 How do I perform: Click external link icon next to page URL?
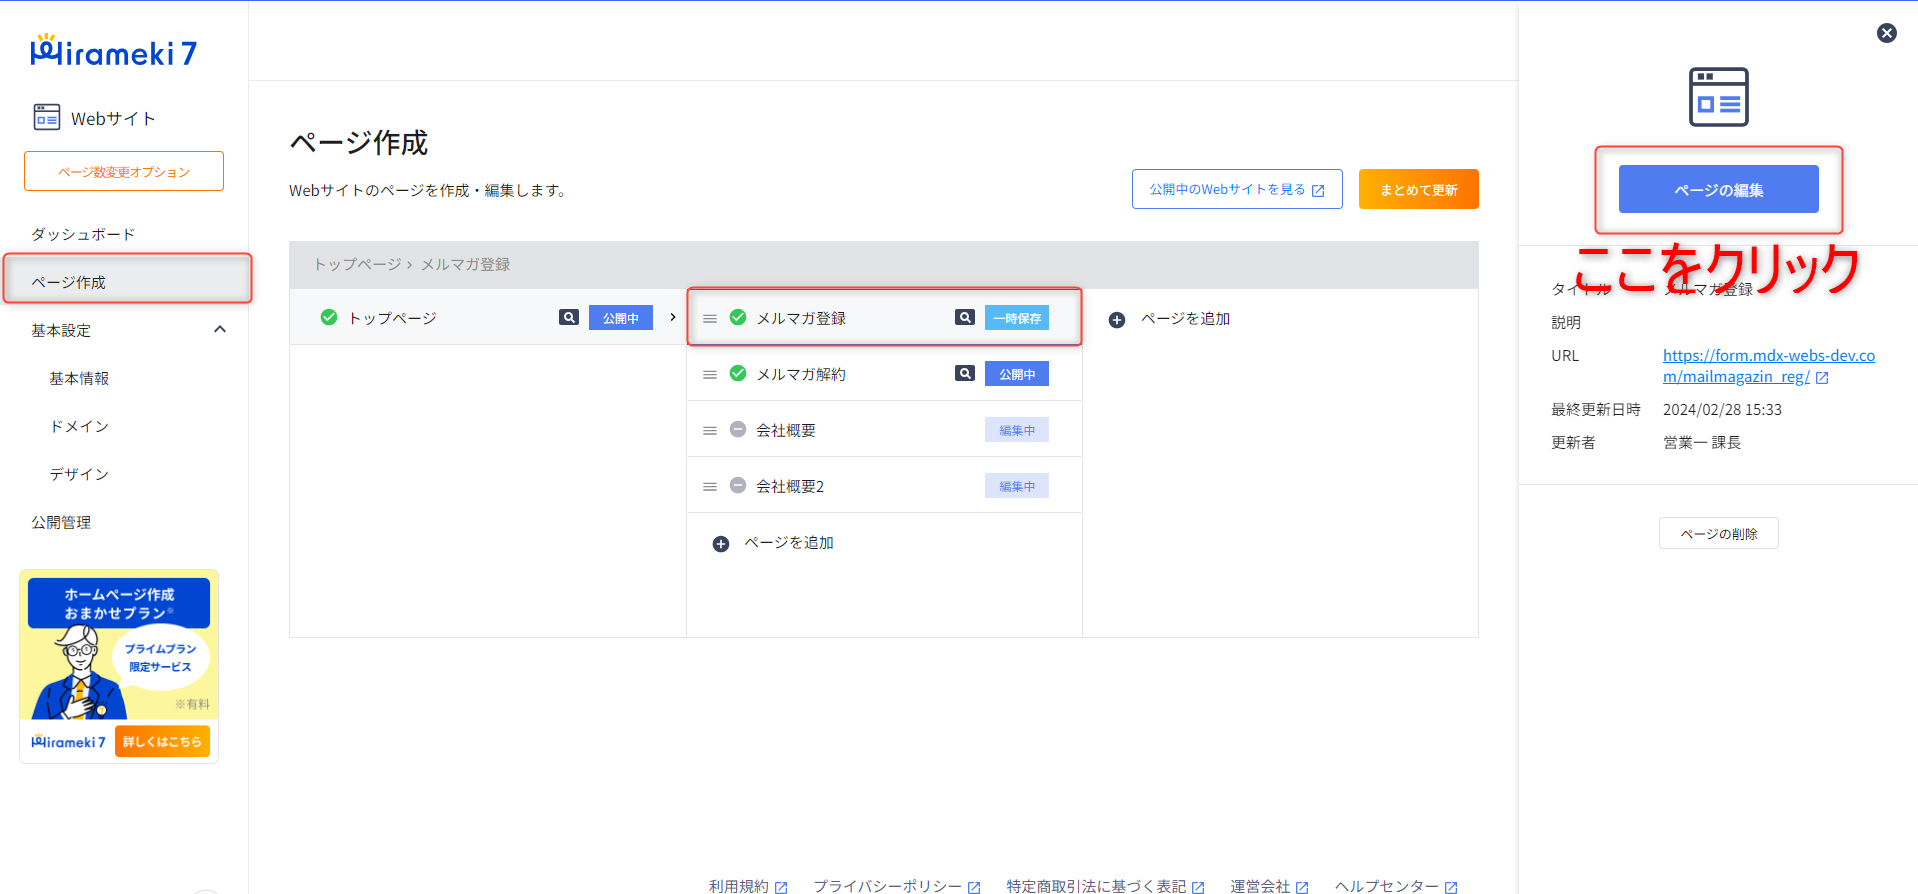[1822, 378]
